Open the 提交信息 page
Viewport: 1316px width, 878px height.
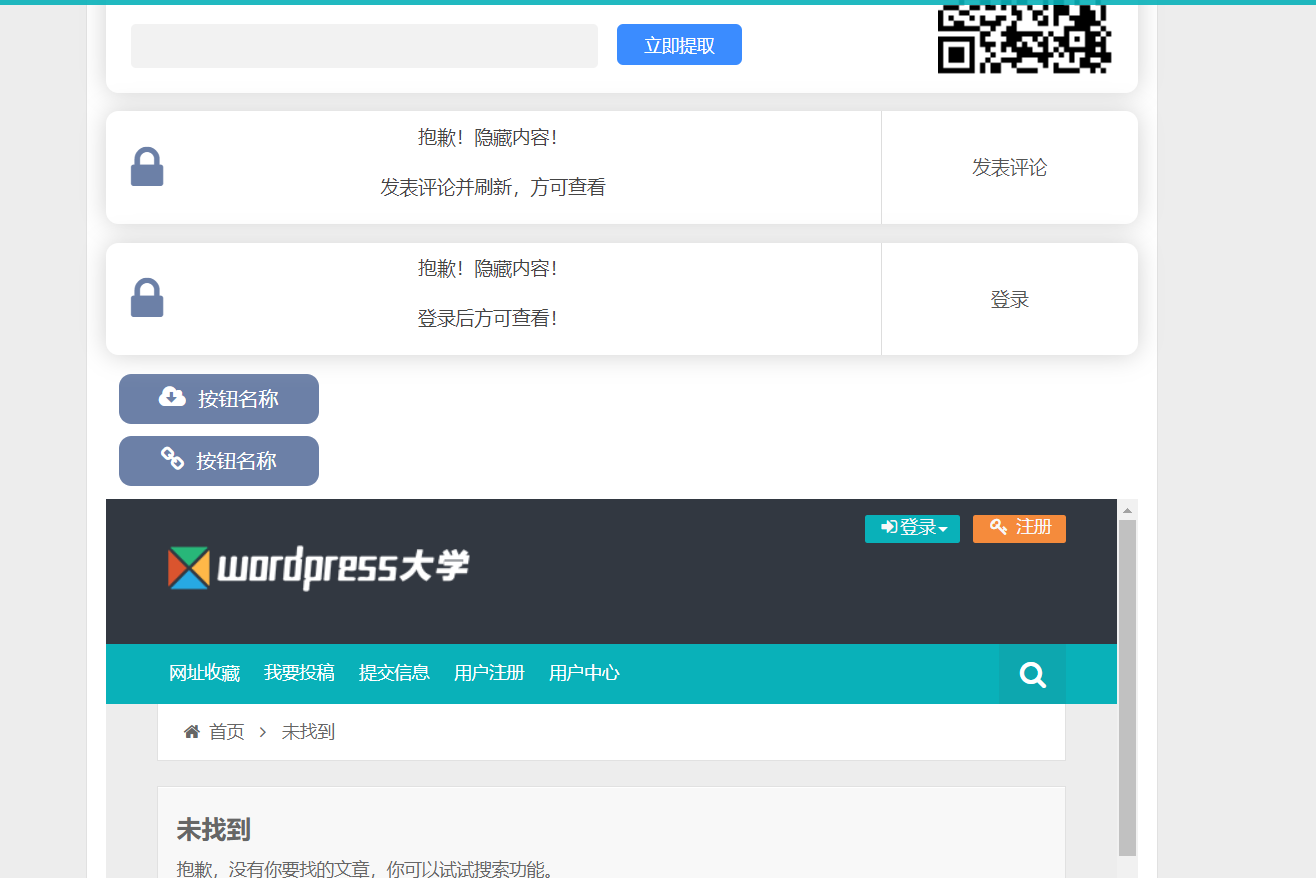(x=394, y=673)
